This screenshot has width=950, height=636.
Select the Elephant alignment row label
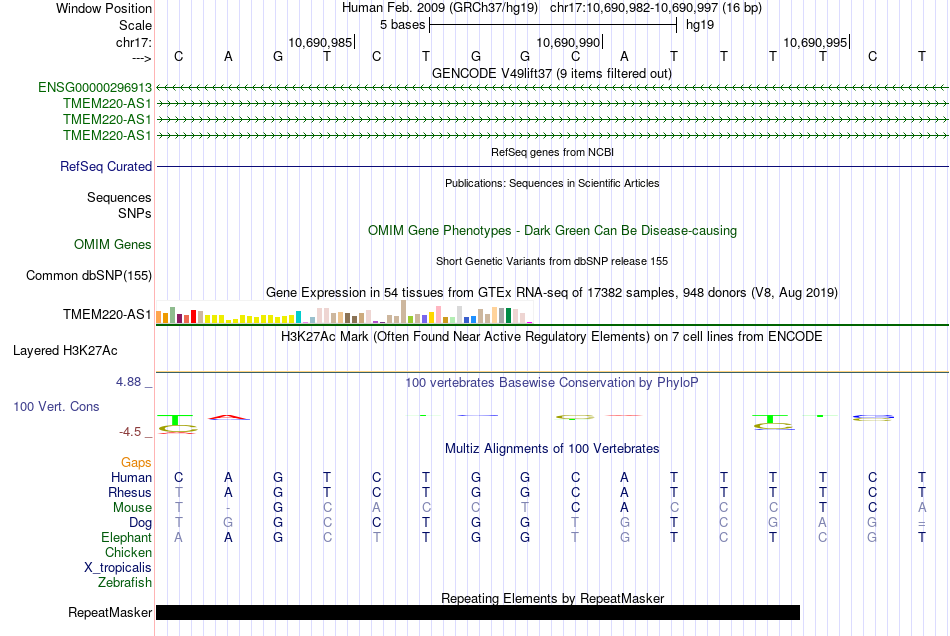pos(127,537)
